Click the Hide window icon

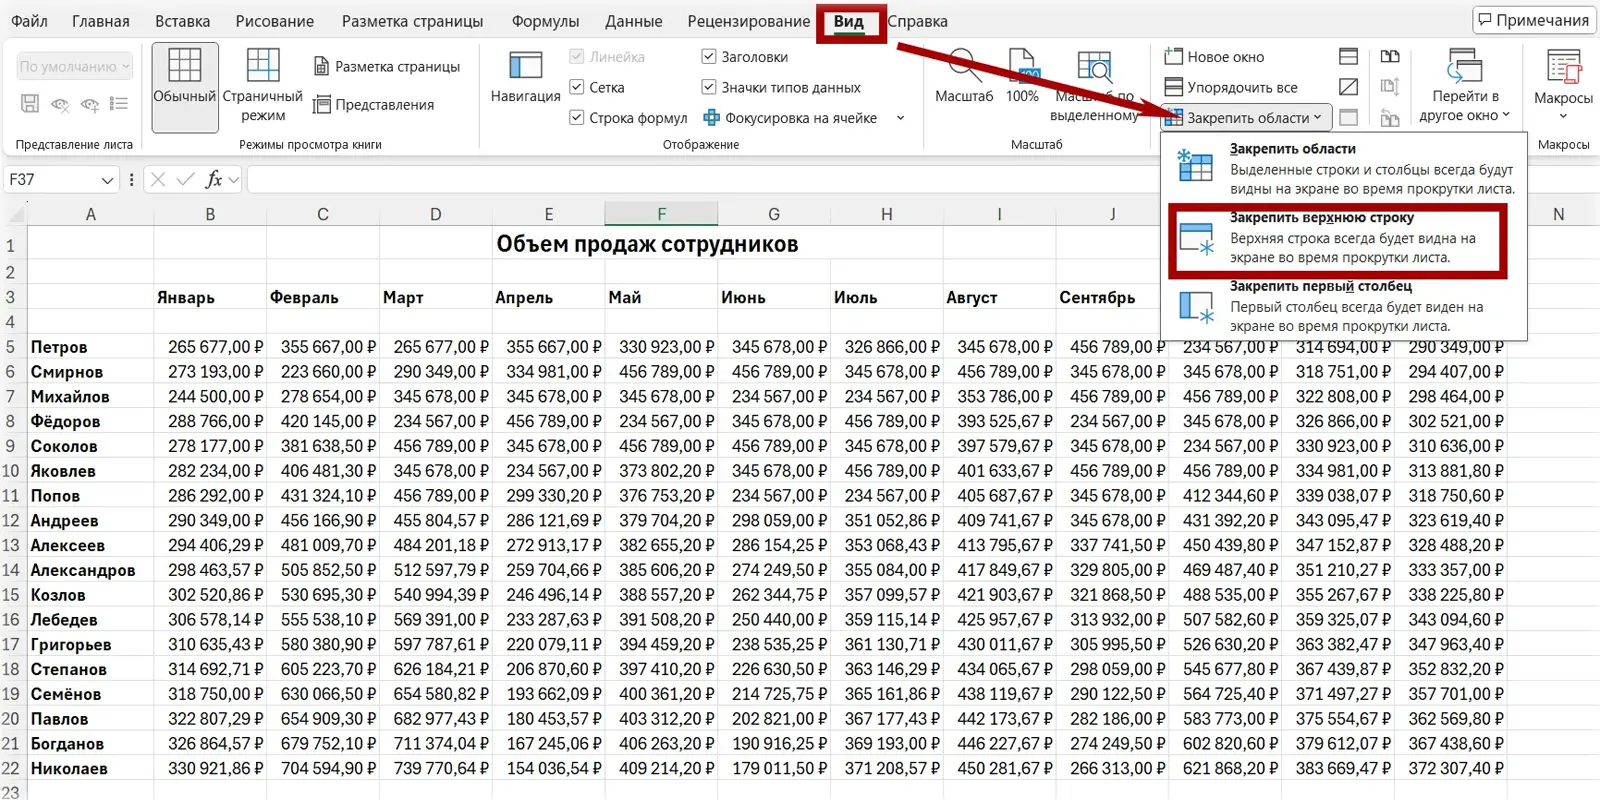pyautogui.click(x=1349, y=87)
